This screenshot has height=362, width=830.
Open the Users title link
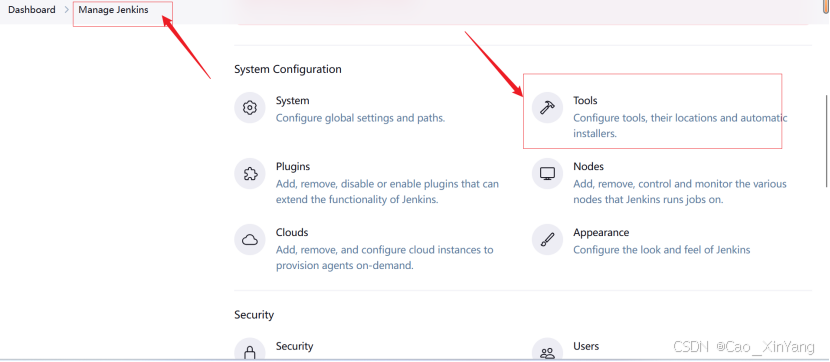point(586,346)
